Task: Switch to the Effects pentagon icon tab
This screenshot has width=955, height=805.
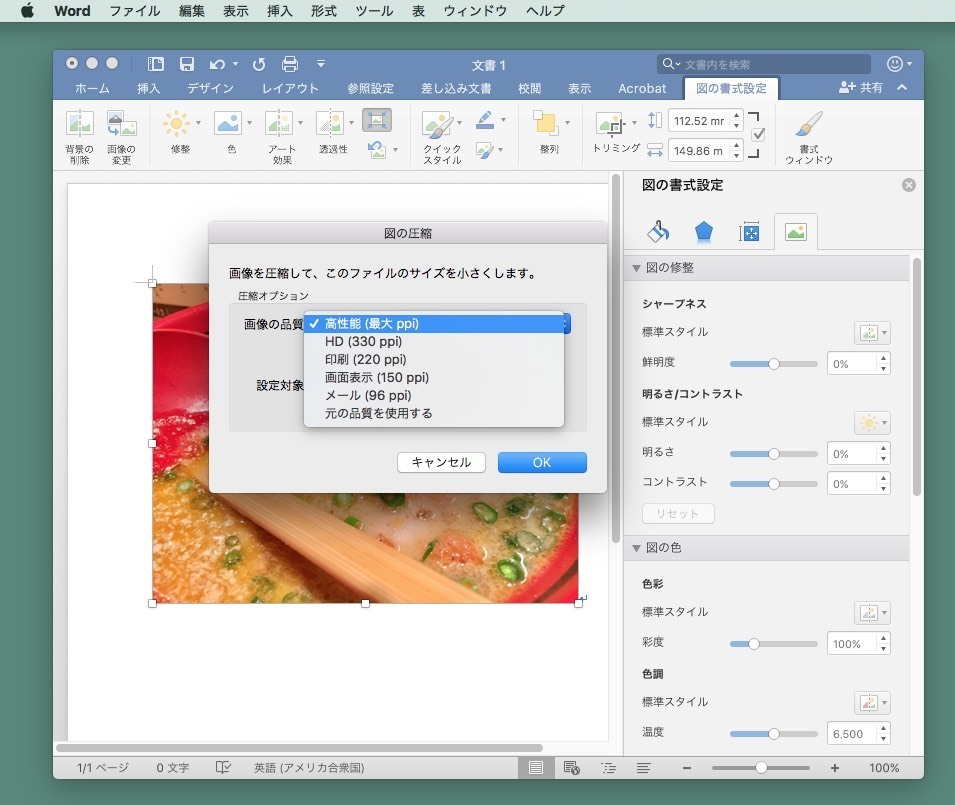Action: (704, 232)
